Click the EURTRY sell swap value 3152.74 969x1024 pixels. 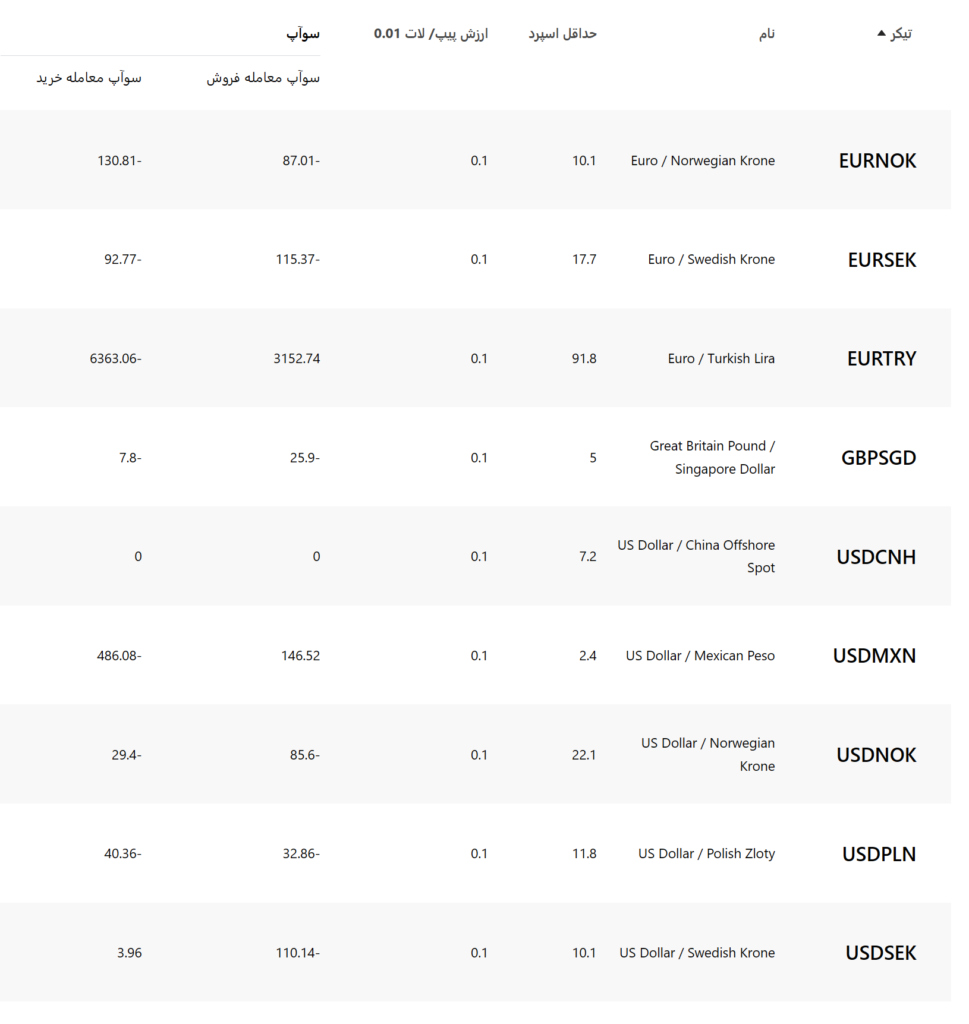click(x=296, y=359)
